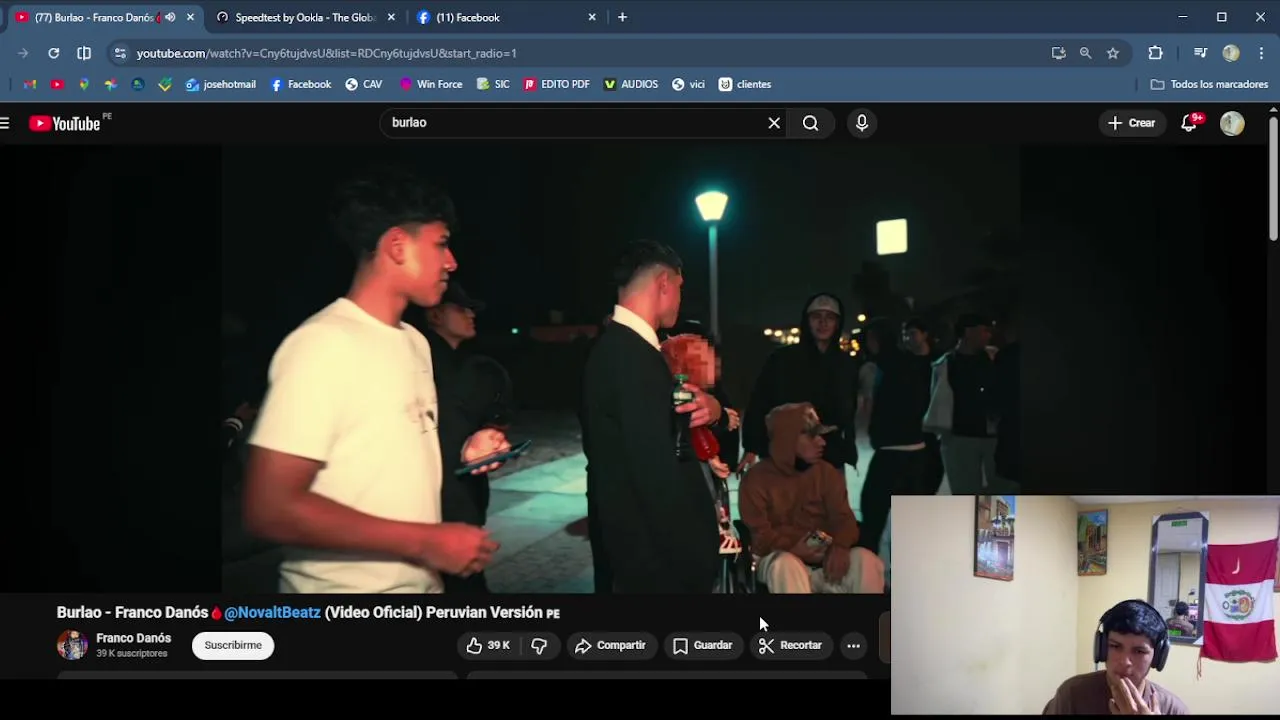This screenshot has height=720, width=1280.
Task: Click the page vertical scrollbar
Action: tap(1273, 180)
